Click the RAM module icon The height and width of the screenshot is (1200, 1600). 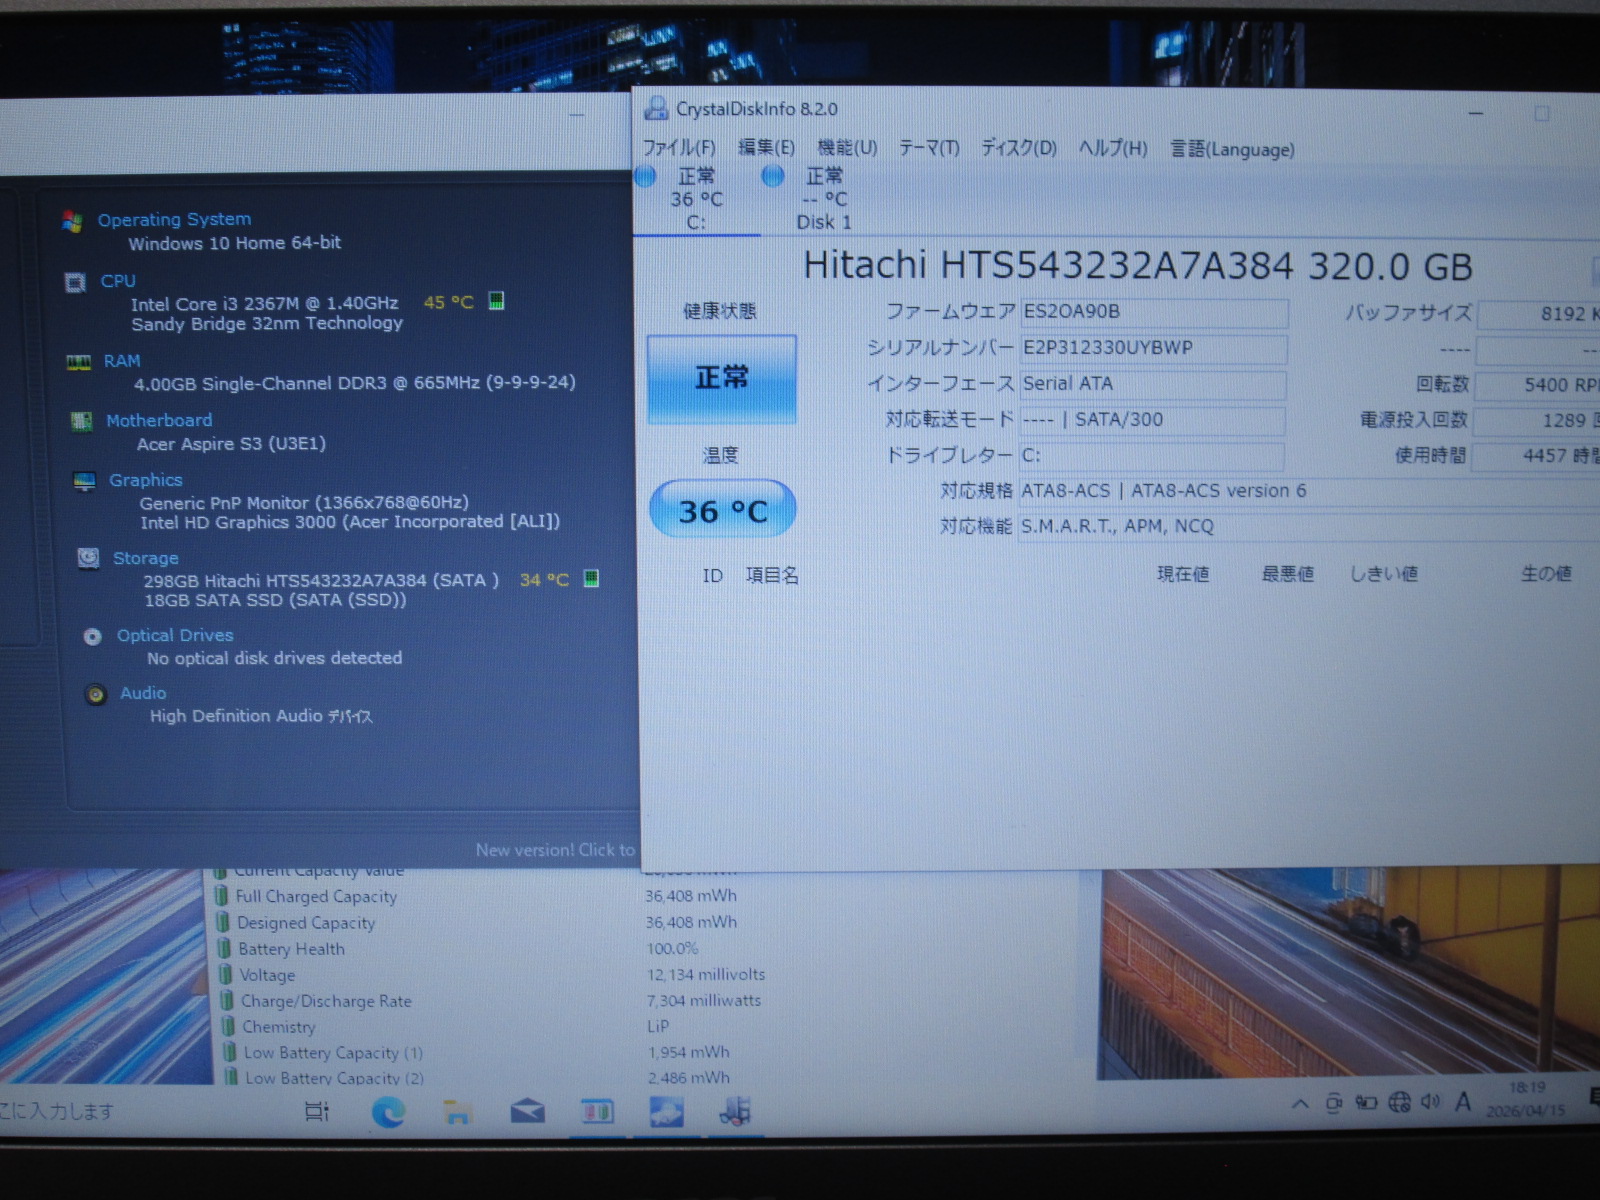(x=79, y=362)
